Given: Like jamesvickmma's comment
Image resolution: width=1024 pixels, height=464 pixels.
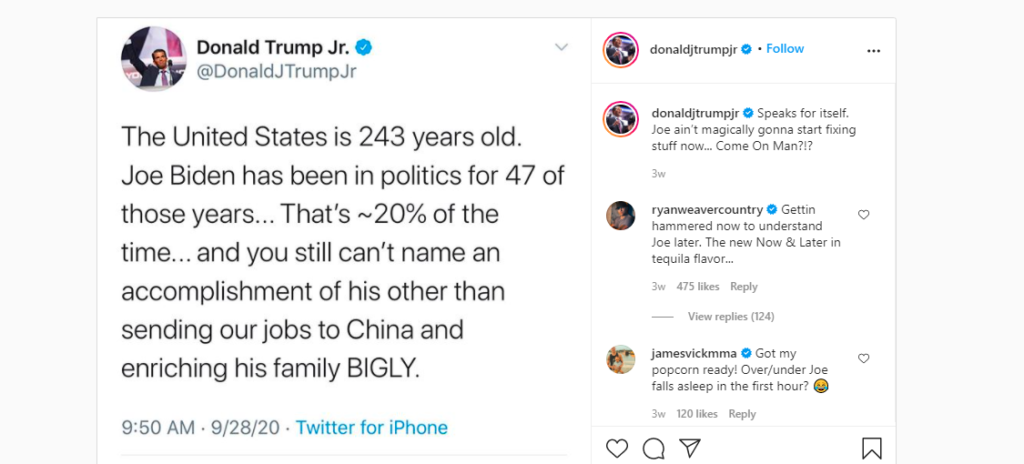Looking at the screenshot, I should 864,358.
